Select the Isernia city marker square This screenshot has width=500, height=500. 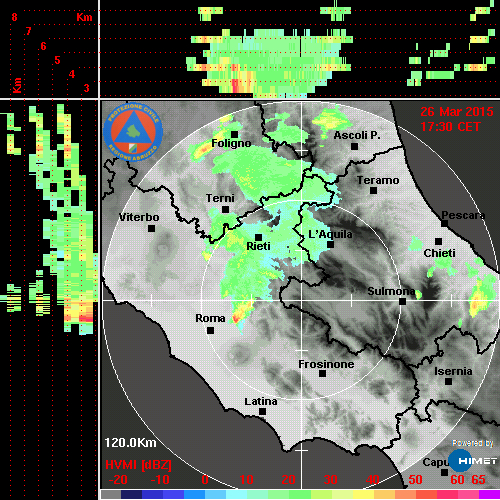click(449, 381)
